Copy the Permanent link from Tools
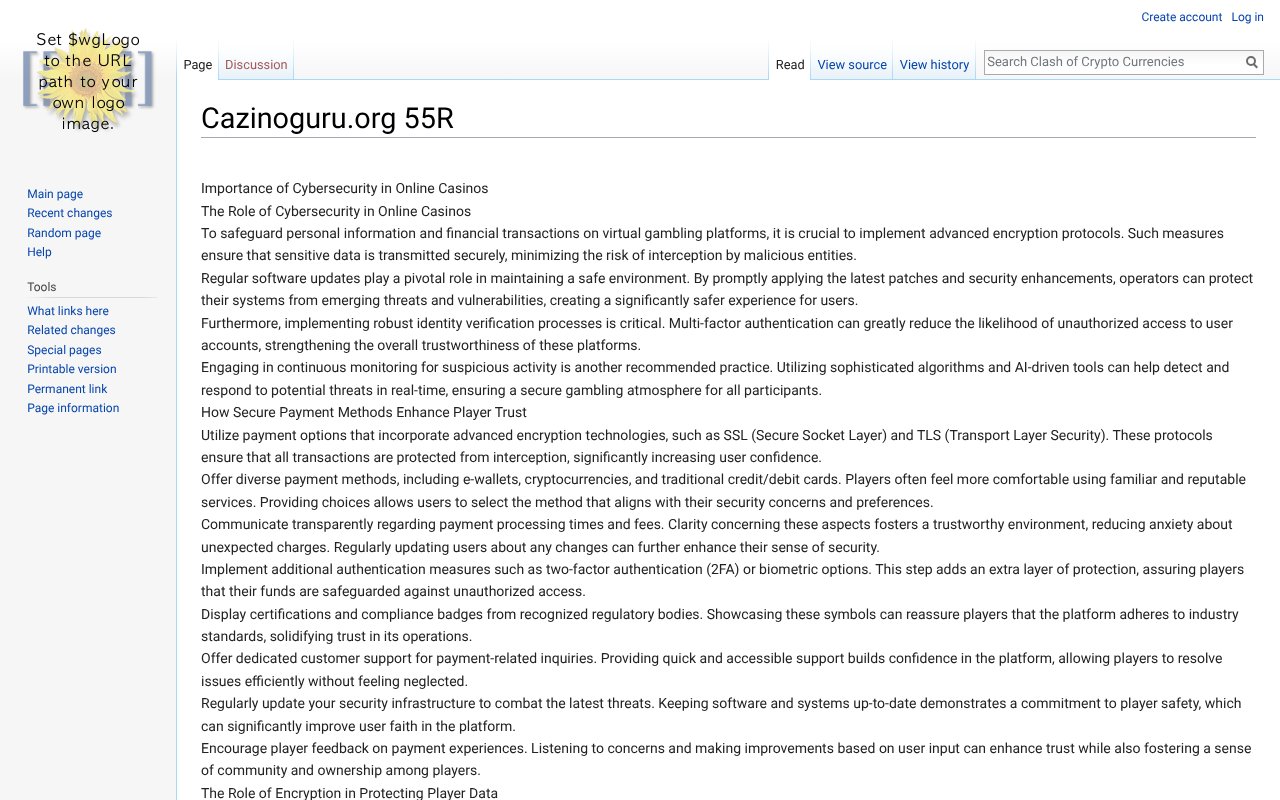1280x800 pixels. (x=67, y=389)
